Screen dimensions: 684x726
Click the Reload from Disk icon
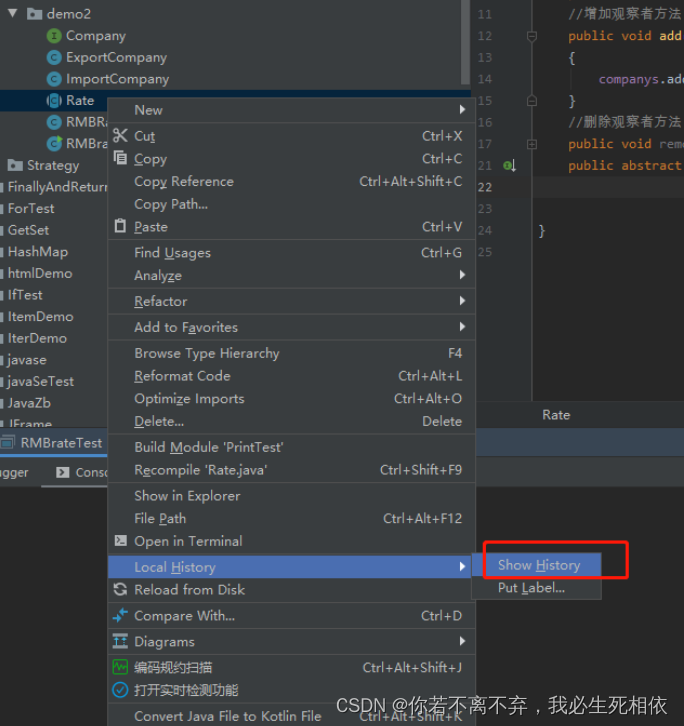(120, 589)
